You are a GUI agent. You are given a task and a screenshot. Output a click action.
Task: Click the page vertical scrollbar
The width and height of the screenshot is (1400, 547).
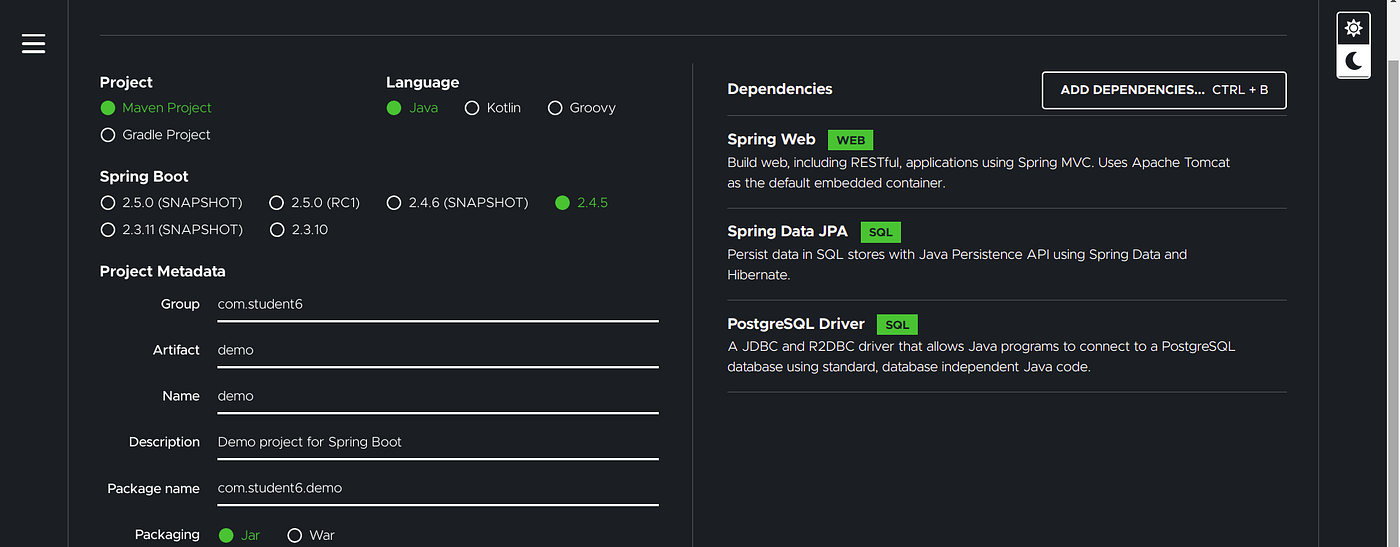click(1393, 273)
